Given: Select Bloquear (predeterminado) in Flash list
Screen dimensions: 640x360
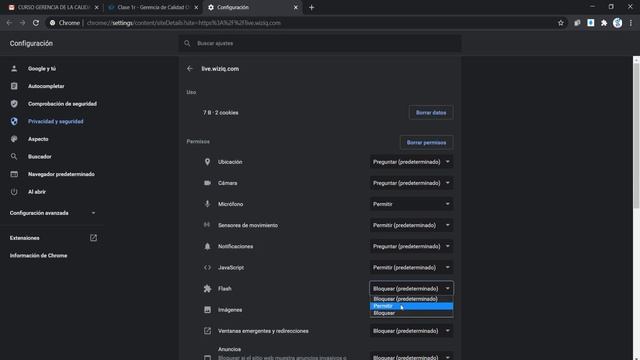Looking at the screenshot, I should point(411,299).
